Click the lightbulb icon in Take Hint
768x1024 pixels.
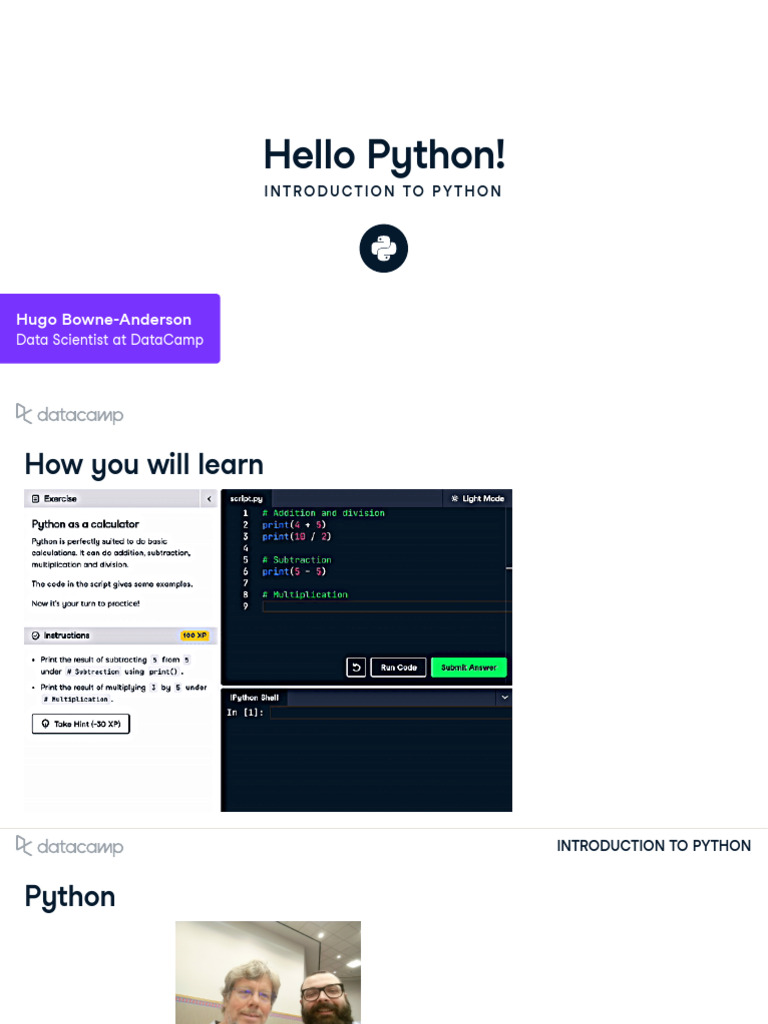45,724
